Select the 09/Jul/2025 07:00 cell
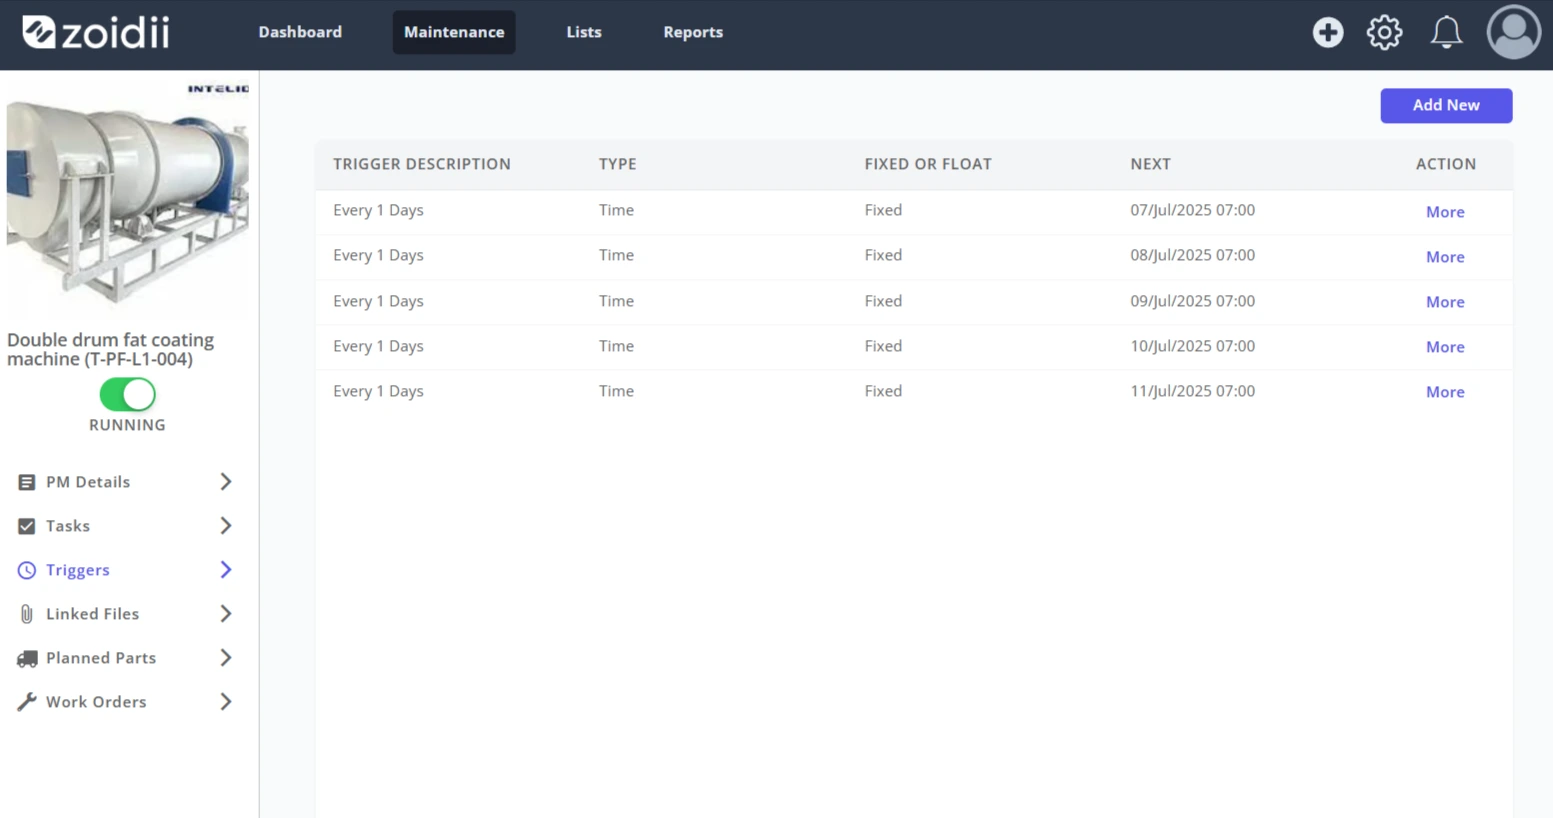 [1192, 301]
